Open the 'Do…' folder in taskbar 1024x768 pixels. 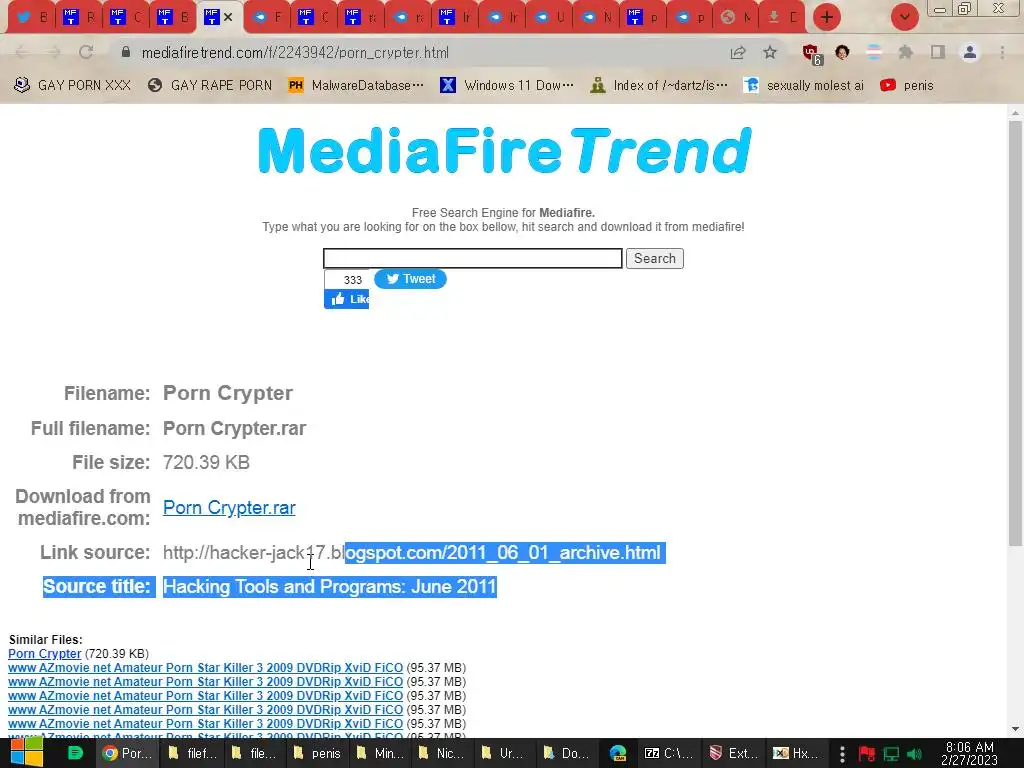pos(566,754)
